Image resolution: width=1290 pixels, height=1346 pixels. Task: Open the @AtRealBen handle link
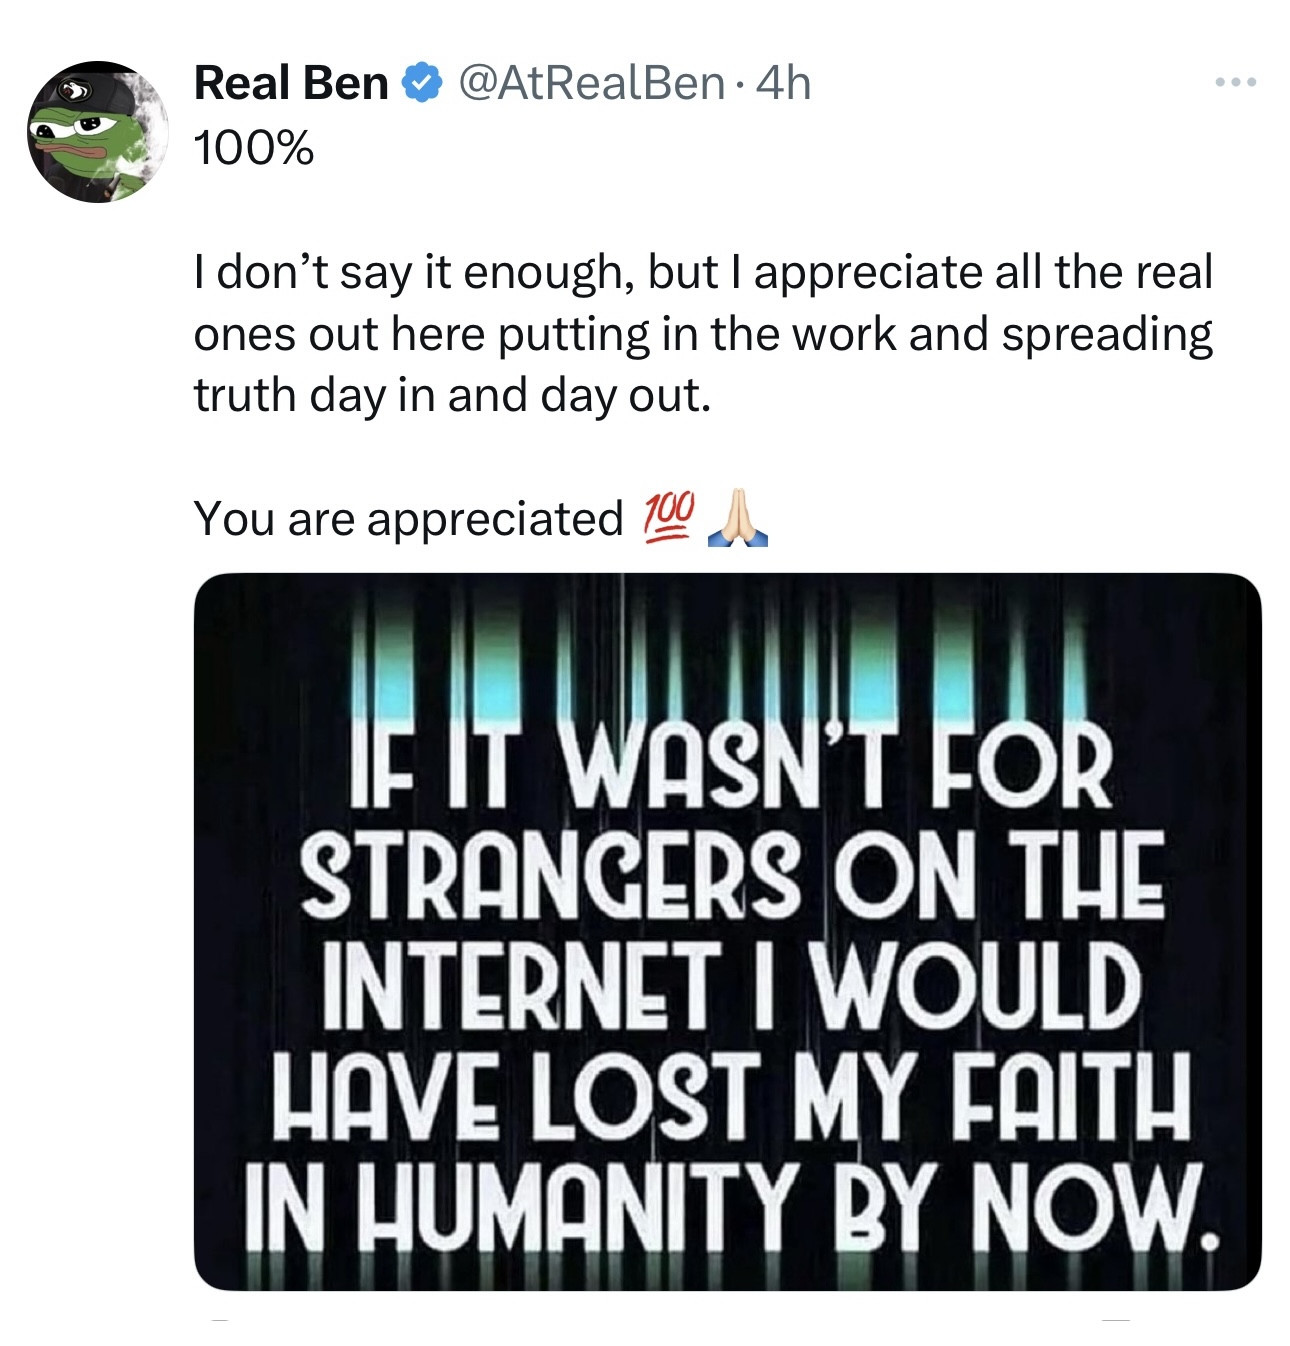pyautogui.click(x=591, y=83)
